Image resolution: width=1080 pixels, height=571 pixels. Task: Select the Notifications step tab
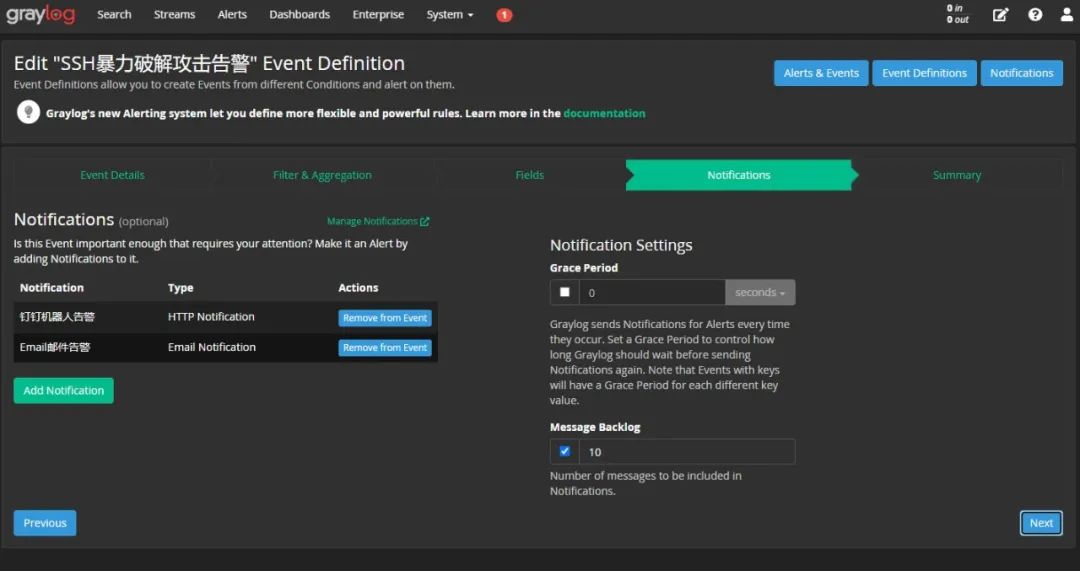pos(738,175)
